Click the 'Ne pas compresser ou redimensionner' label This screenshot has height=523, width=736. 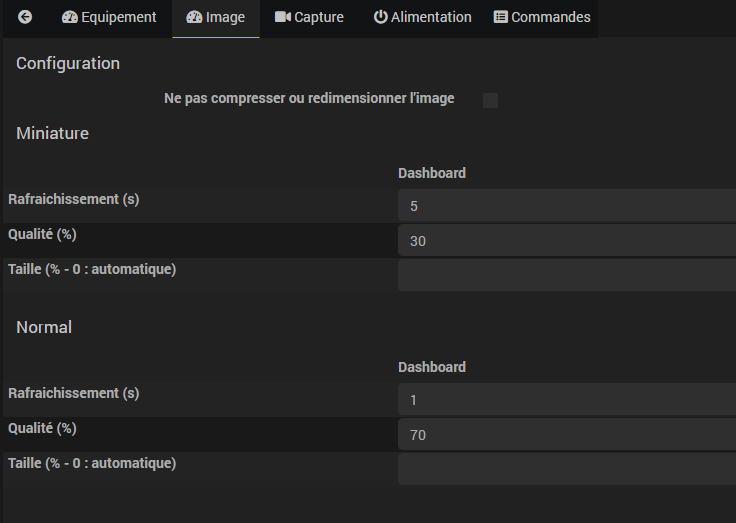coord(309,99)
